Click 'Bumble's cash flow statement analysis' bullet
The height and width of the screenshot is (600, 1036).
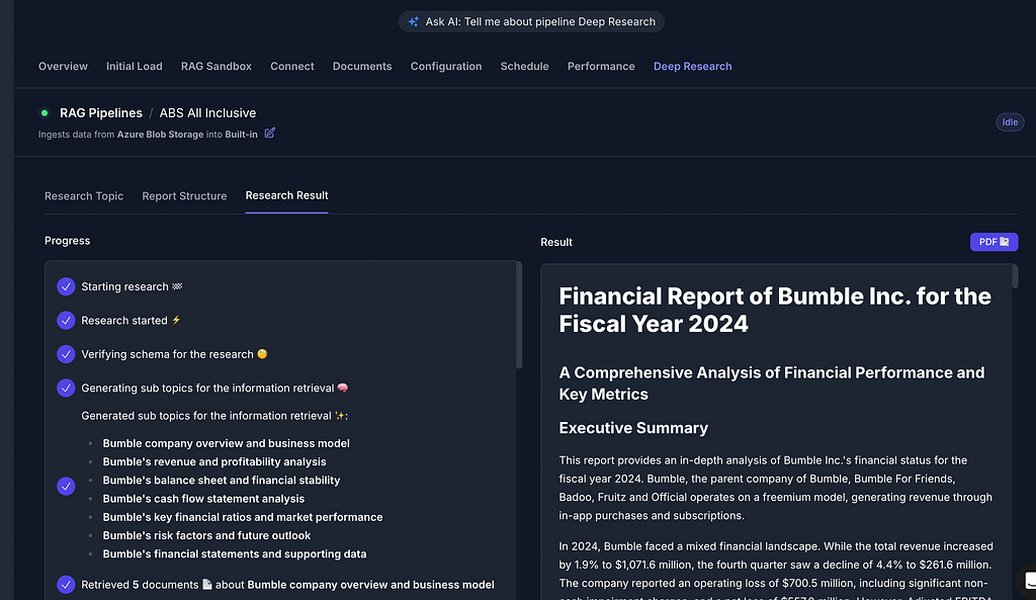(204, 499)
